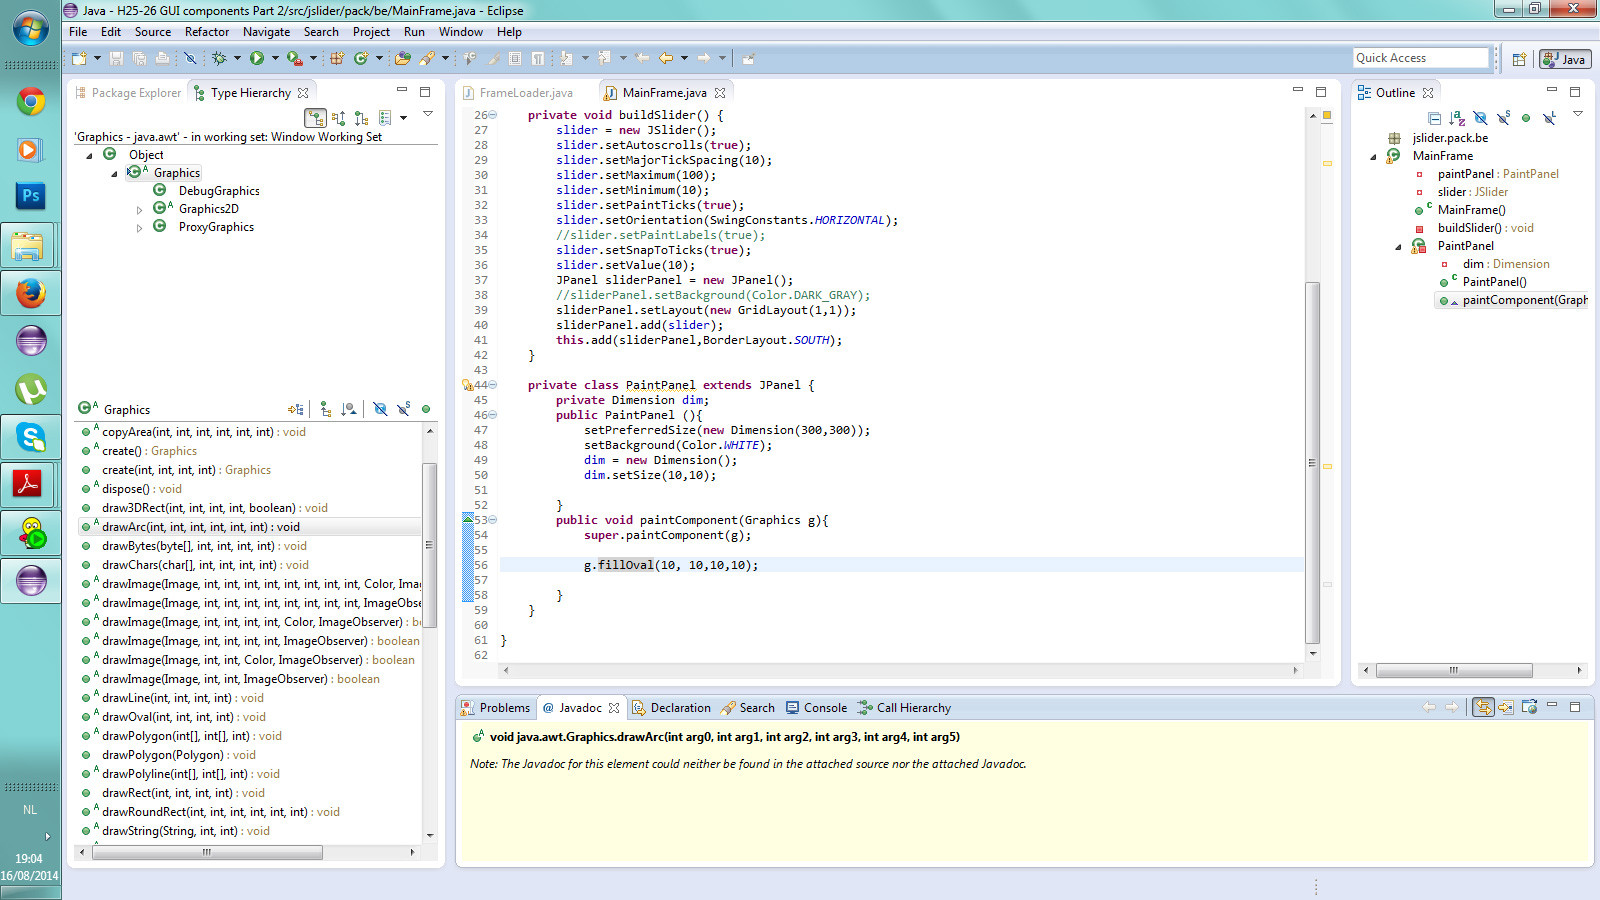
Task: Click the Run green play button
Action: [257, 58]
